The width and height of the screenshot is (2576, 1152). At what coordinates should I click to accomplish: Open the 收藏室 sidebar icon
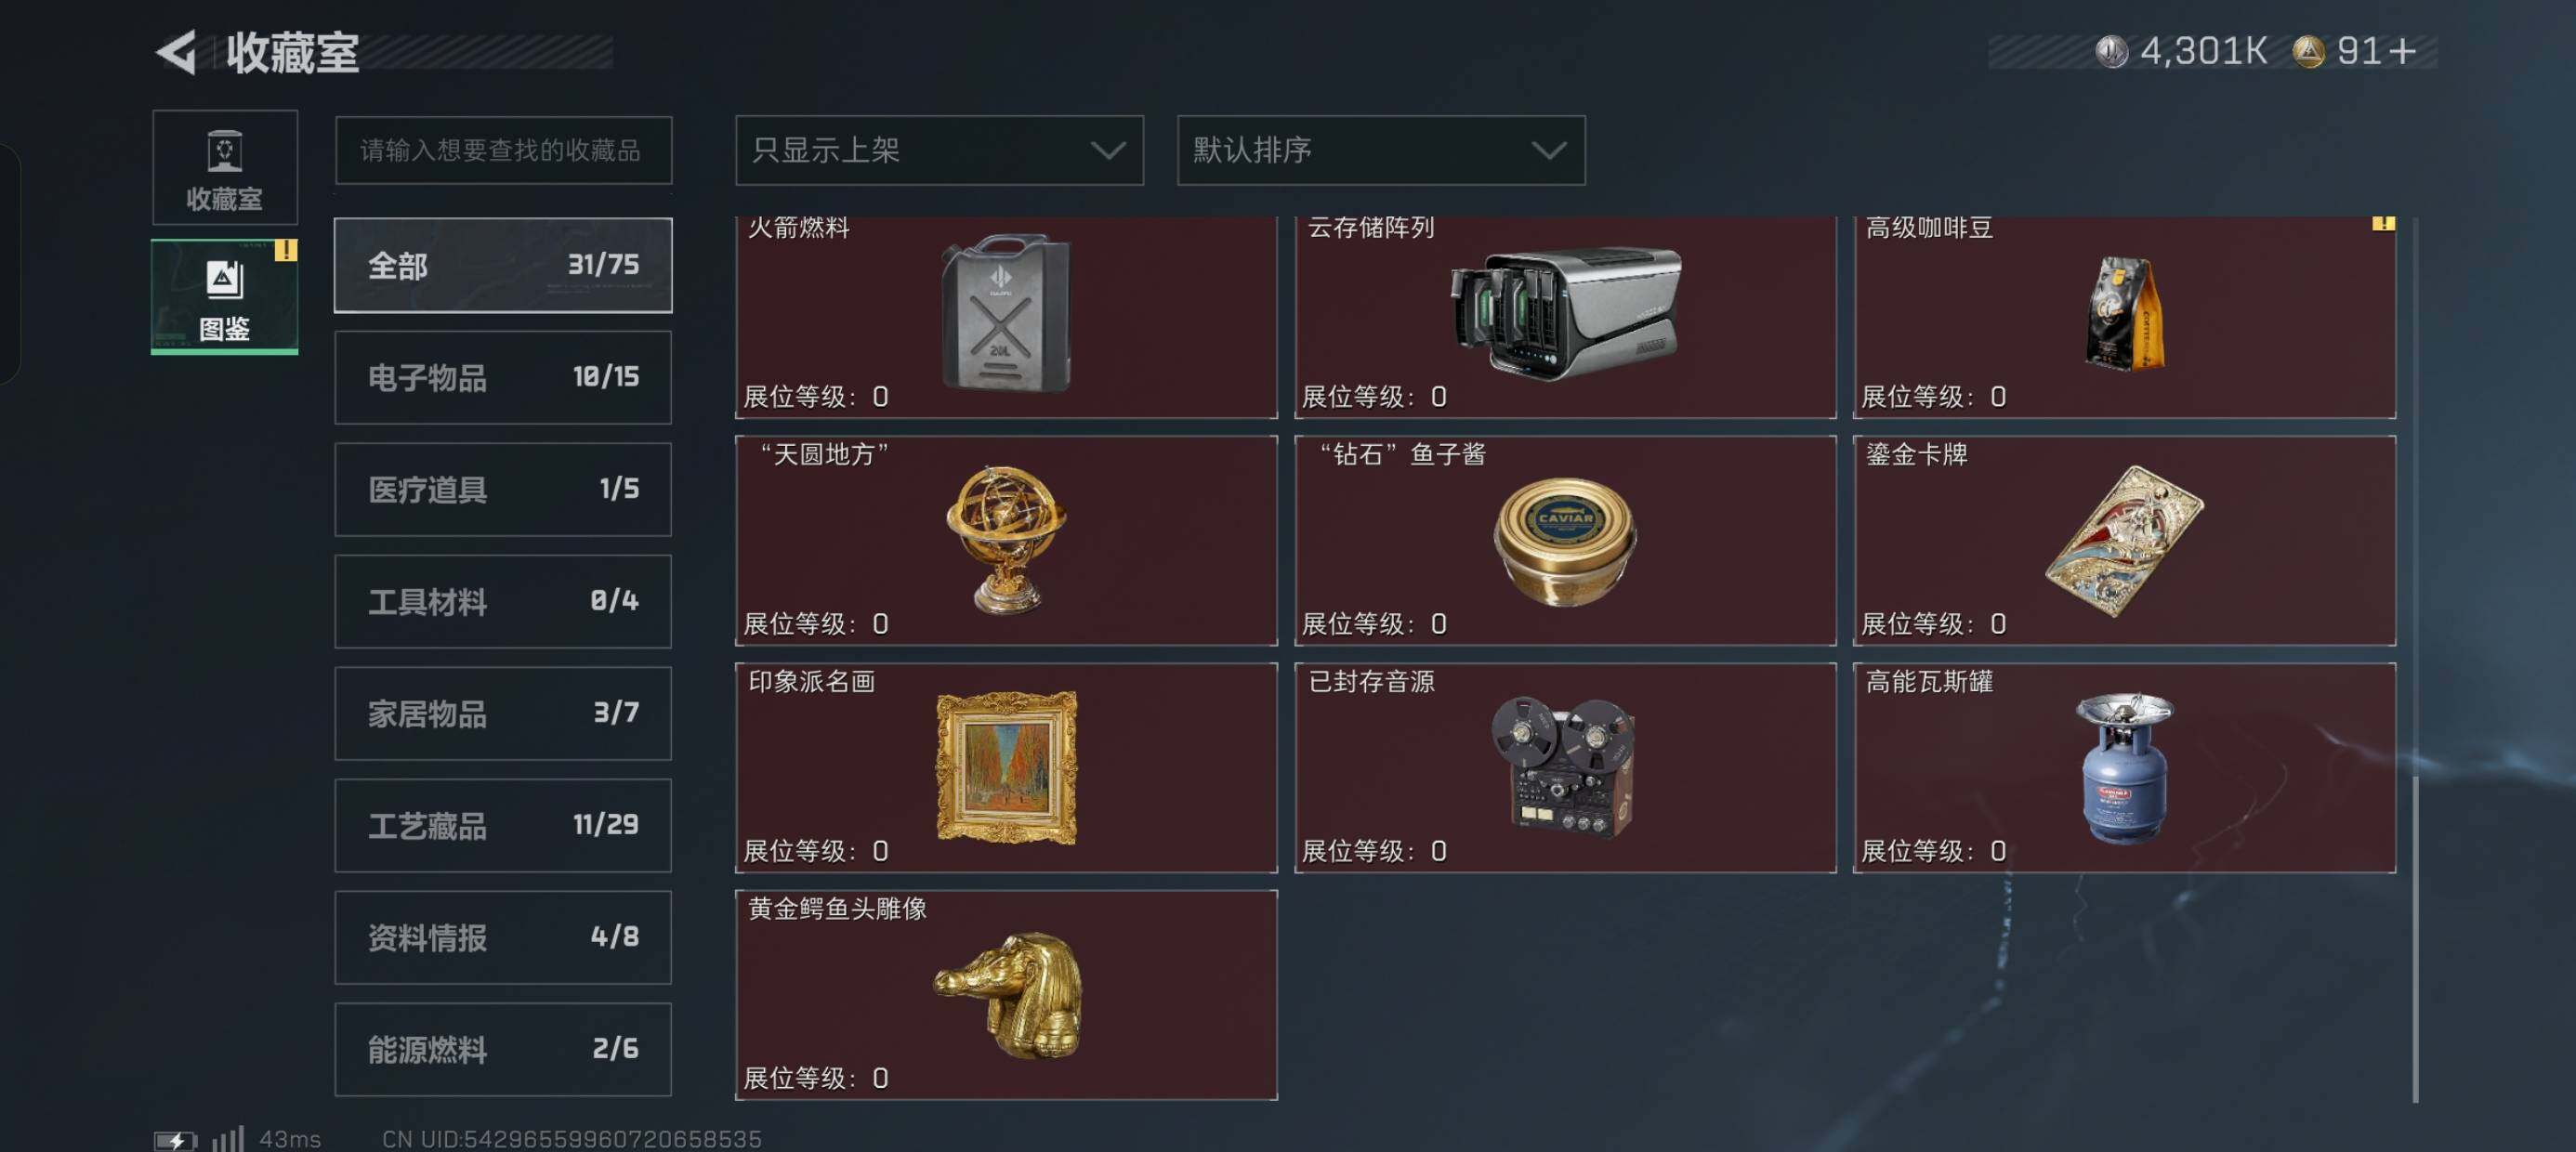pos(225,167)
